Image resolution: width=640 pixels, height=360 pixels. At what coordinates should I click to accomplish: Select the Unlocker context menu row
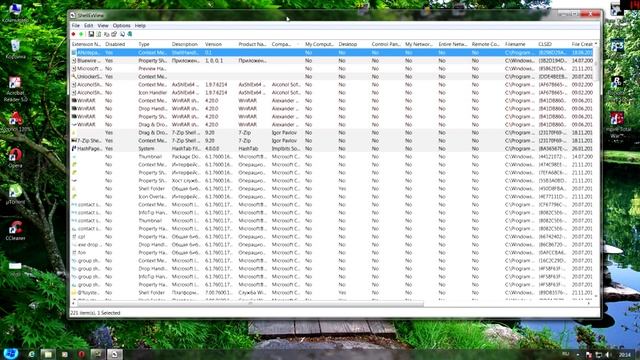pos(332,76)
